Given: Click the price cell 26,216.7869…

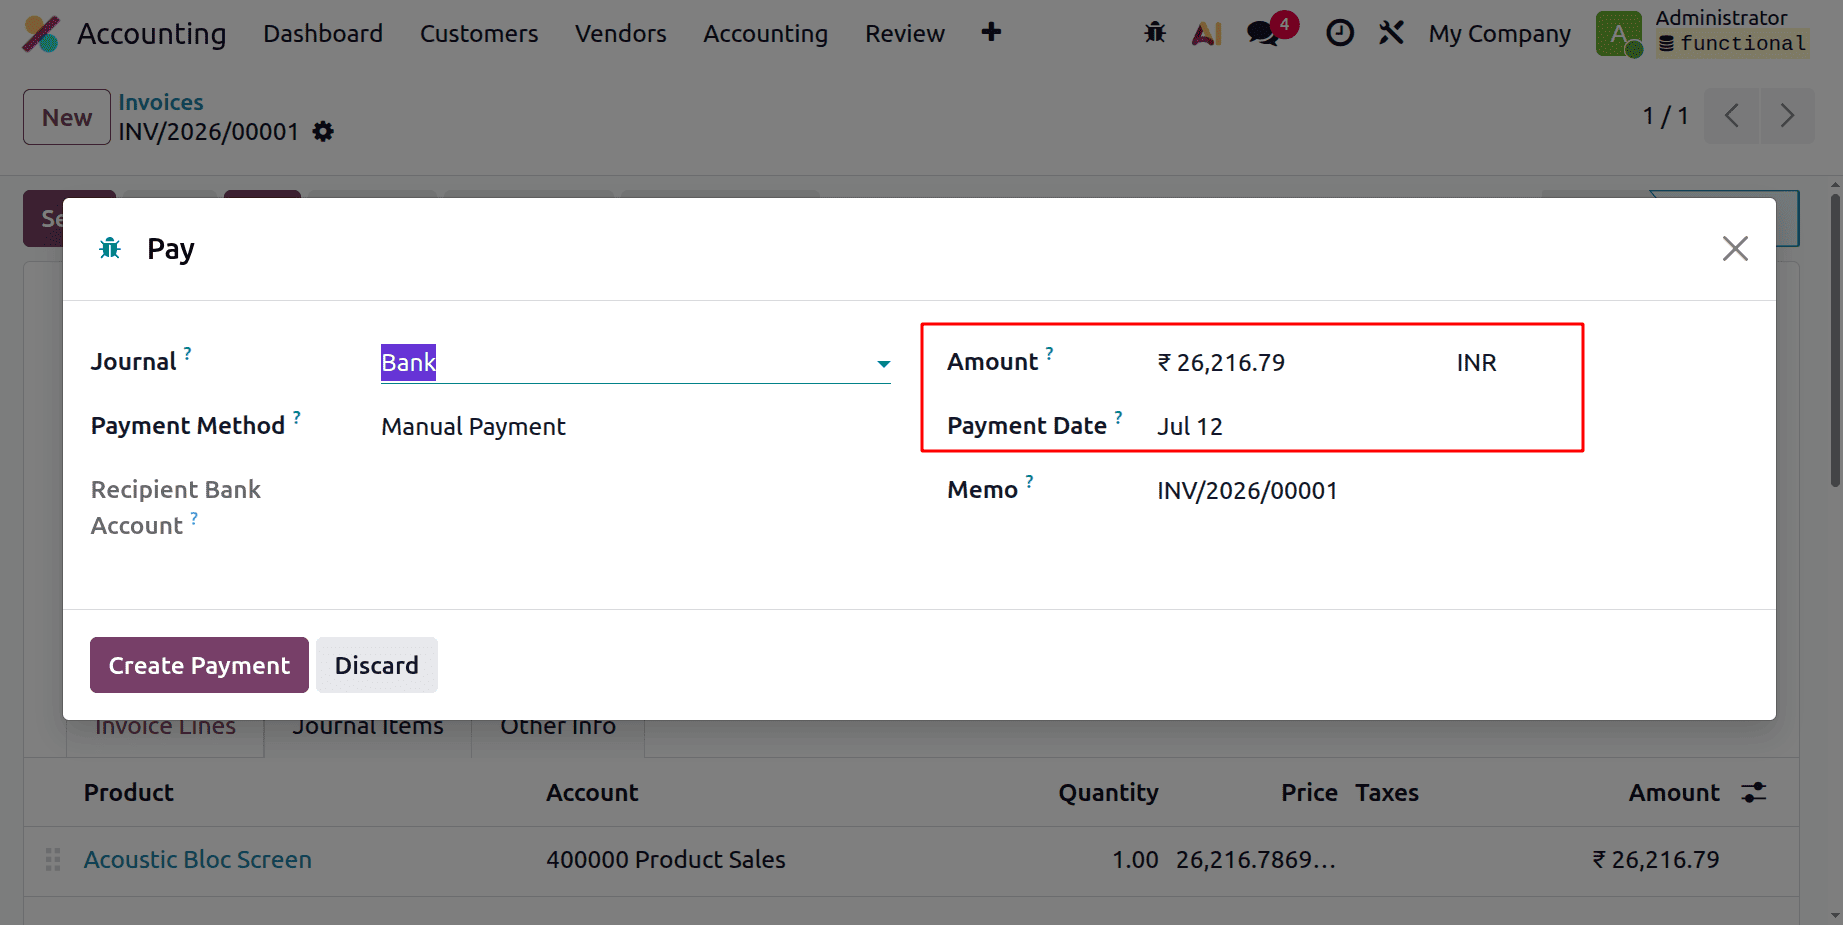Looking at the screenshot, I should coord(1256,860).
